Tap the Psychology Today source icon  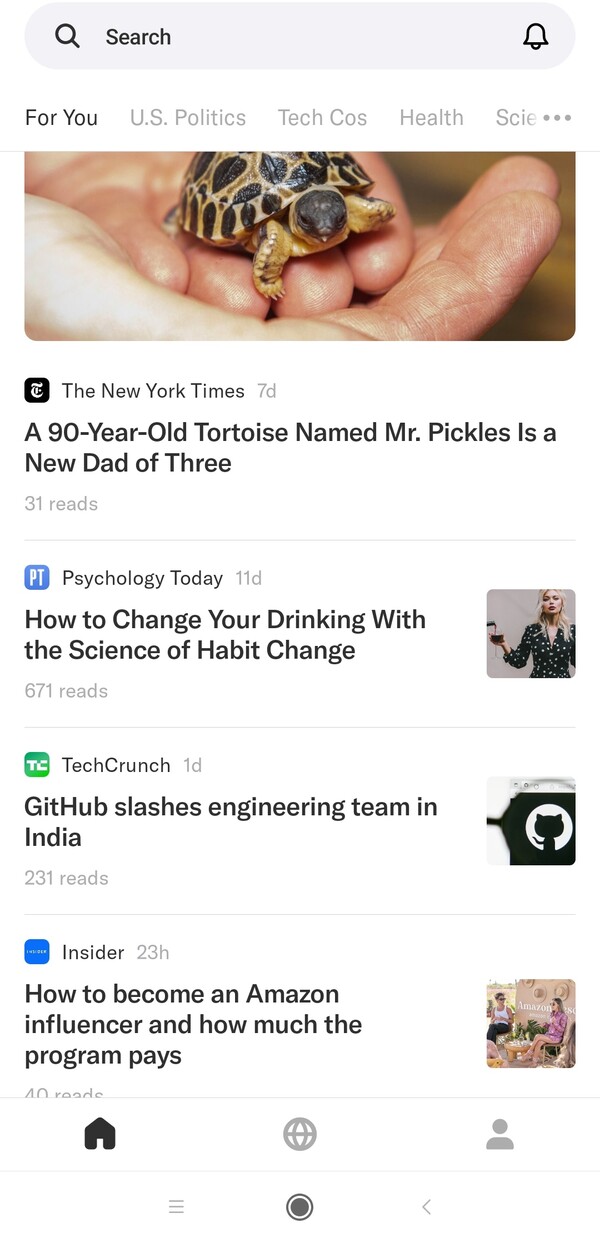pyautogui.click(x=37, y=578)
